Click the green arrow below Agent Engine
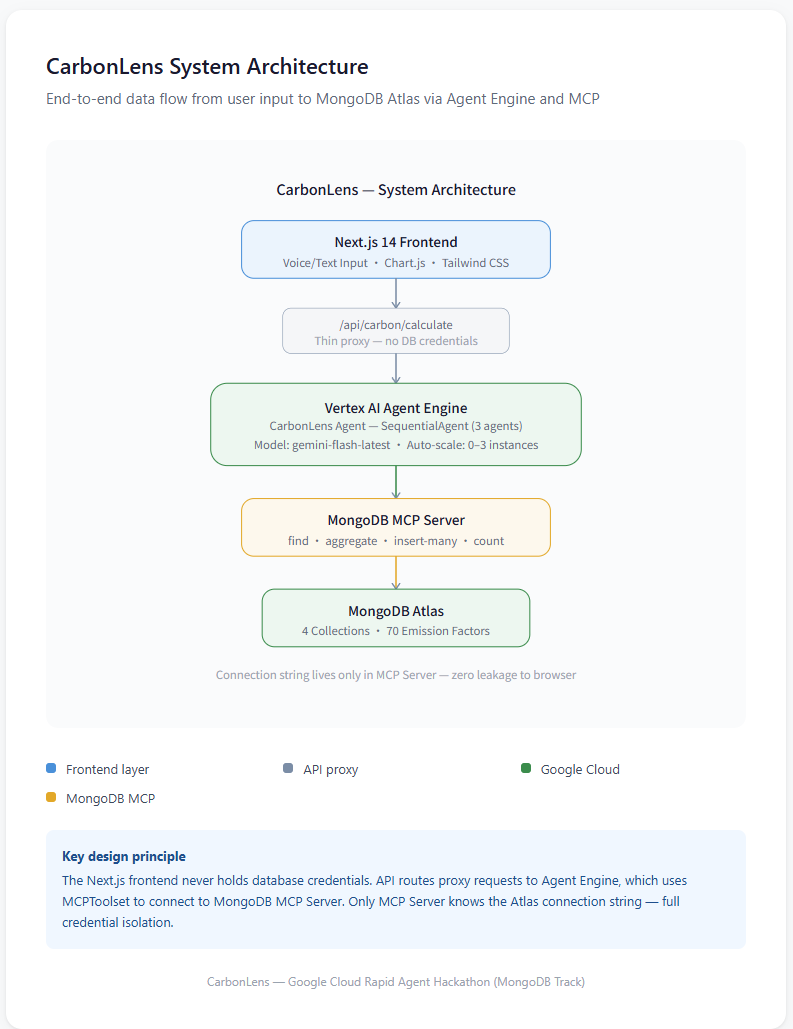 click(396, 482)
